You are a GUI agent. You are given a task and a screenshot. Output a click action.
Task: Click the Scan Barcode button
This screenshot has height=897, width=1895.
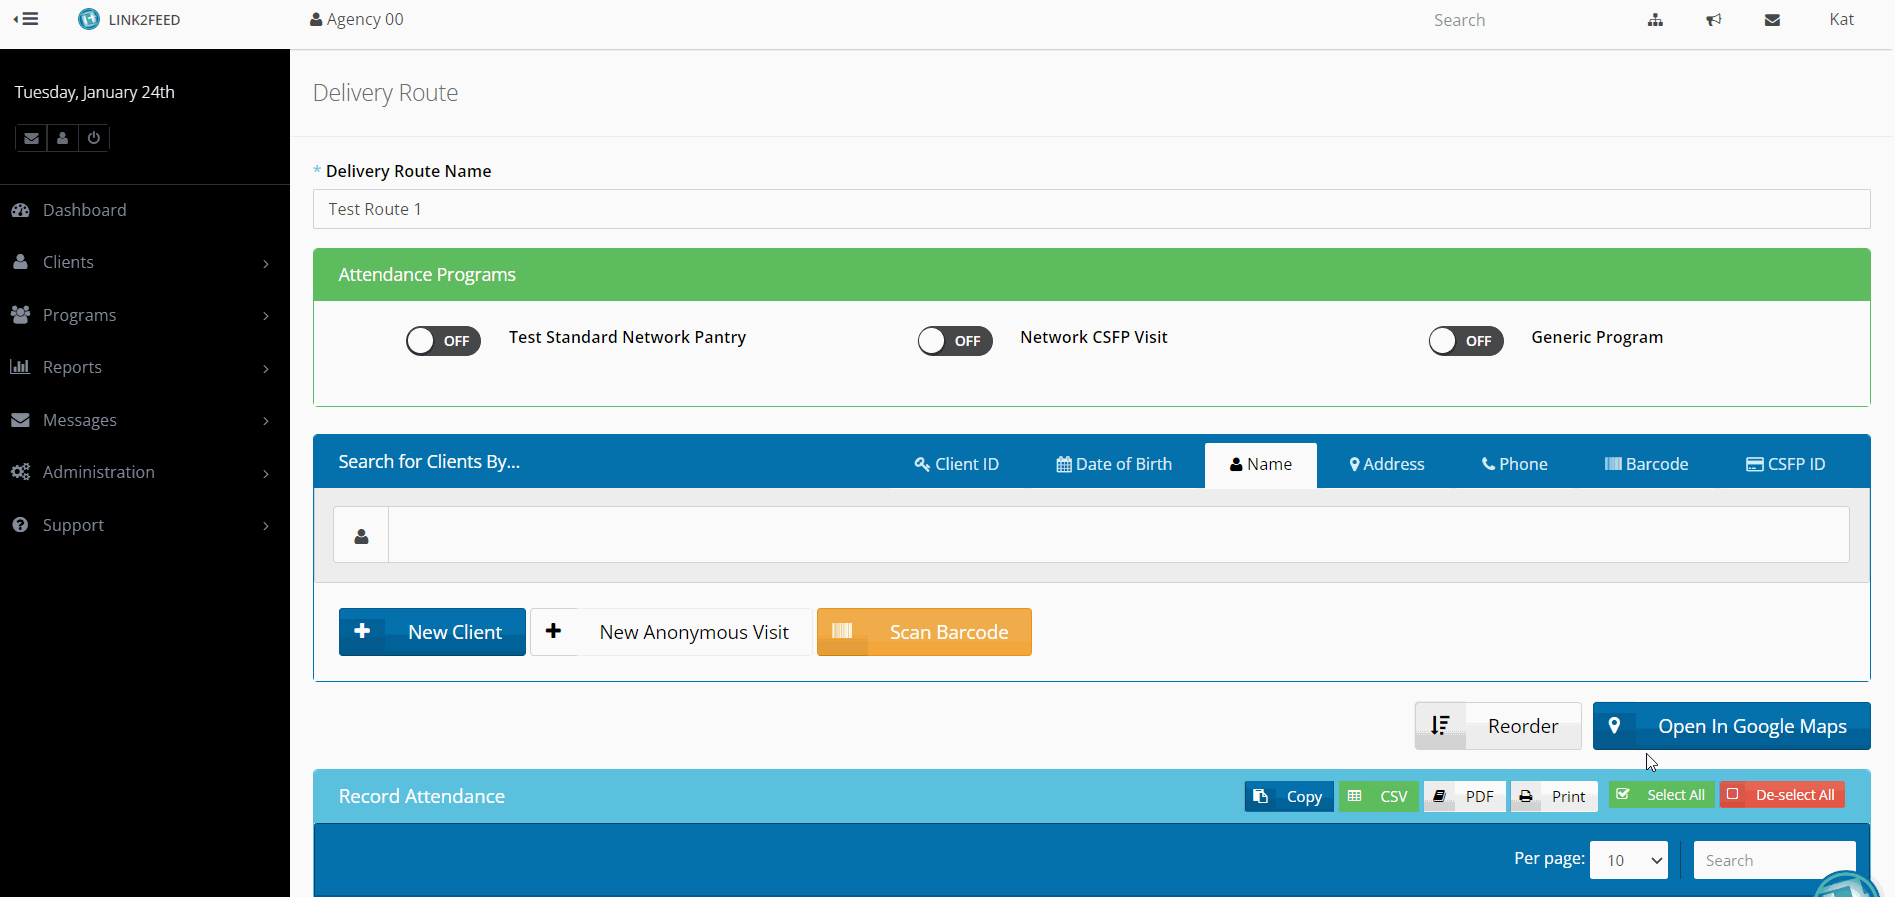924,632
